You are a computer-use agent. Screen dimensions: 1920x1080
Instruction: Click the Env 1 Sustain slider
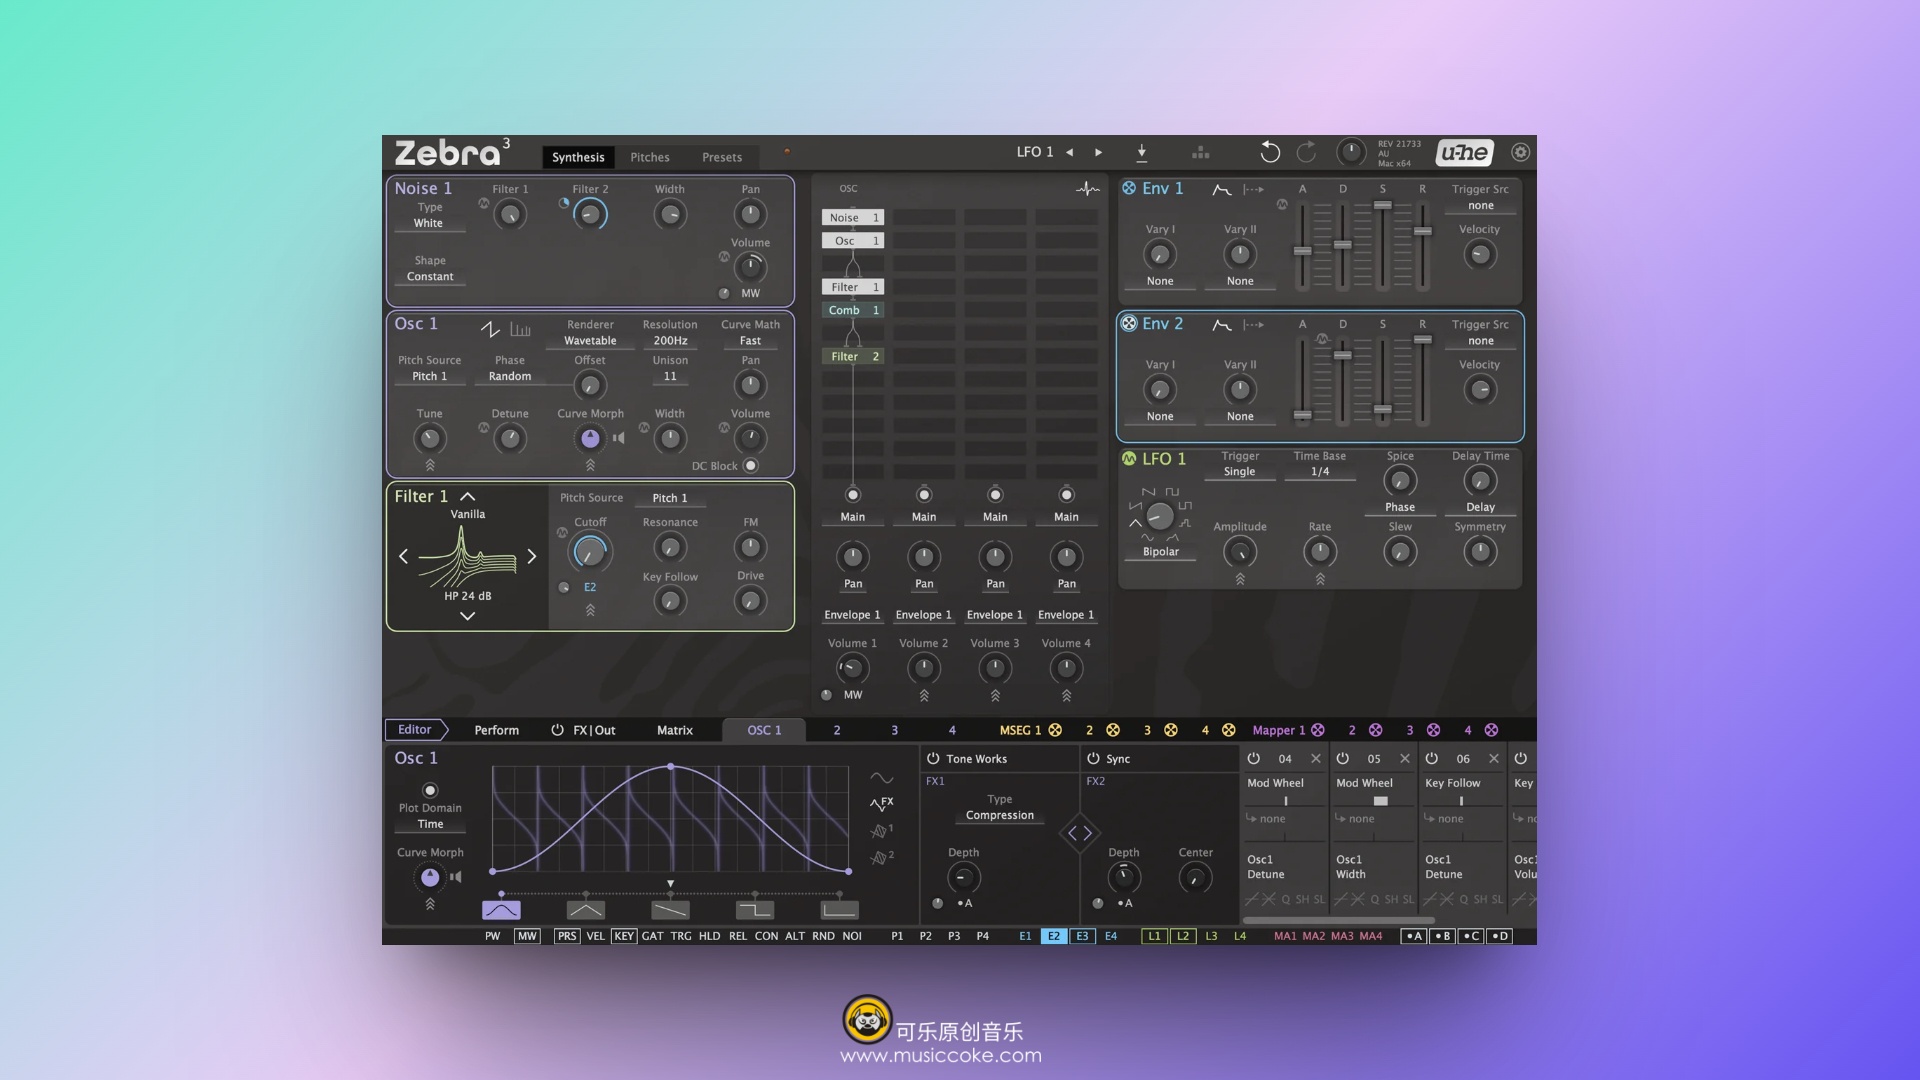pyautogui.click(x=1382, y=206)
